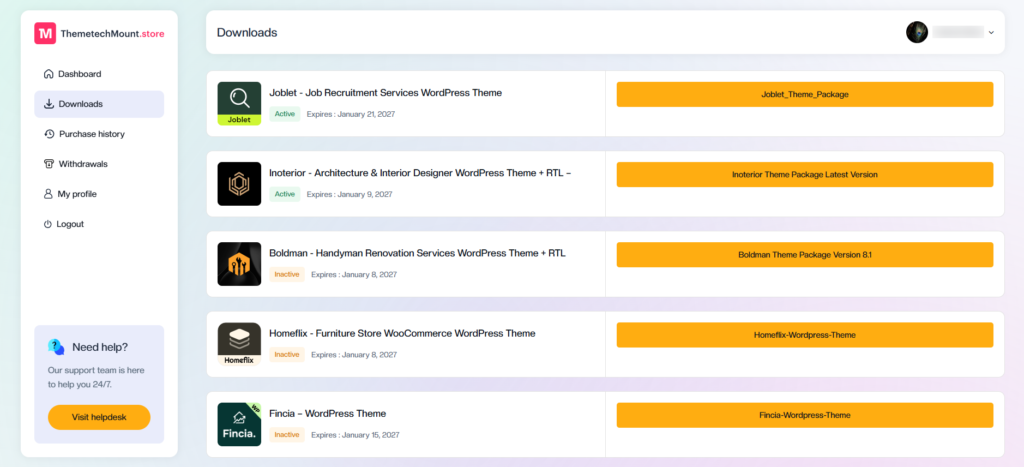This screenshot has height=467, width=1024.
Task: Expand the user account dropdown chevron
Action: click(x=991, y=32)
